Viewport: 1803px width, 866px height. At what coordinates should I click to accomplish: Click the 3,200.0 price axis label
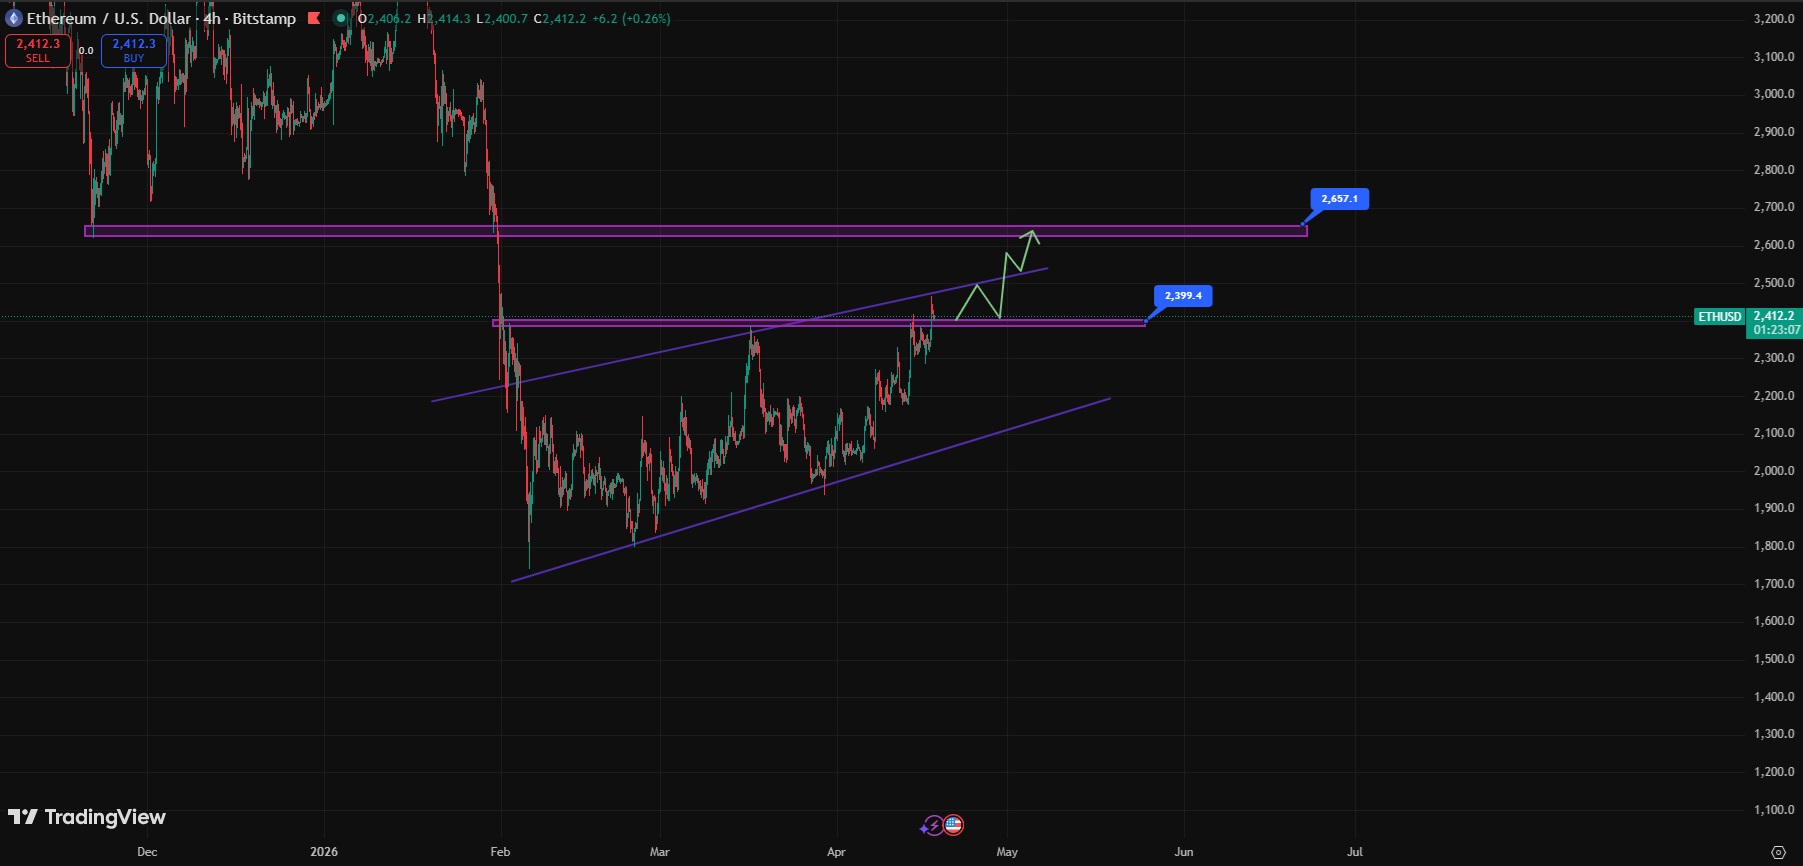click(1774, 19)
